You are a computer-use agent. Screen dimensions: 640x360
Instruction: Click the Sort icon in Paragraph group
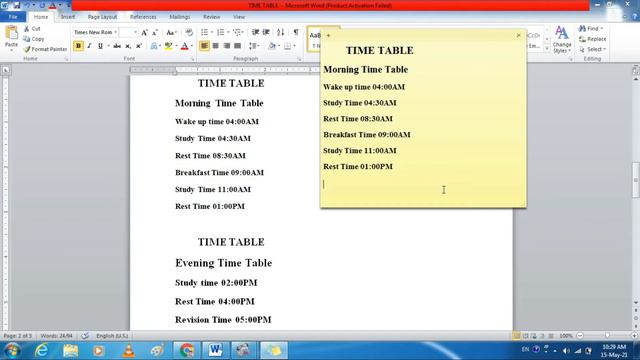[x=280, y=32]
